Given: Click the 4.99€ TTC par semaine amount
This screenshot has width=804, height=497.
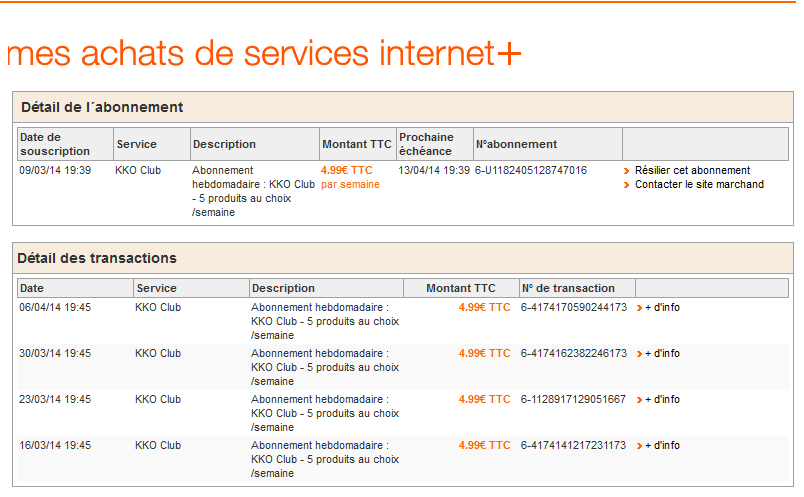Looking at the screenshot, I should coord(350,177).
